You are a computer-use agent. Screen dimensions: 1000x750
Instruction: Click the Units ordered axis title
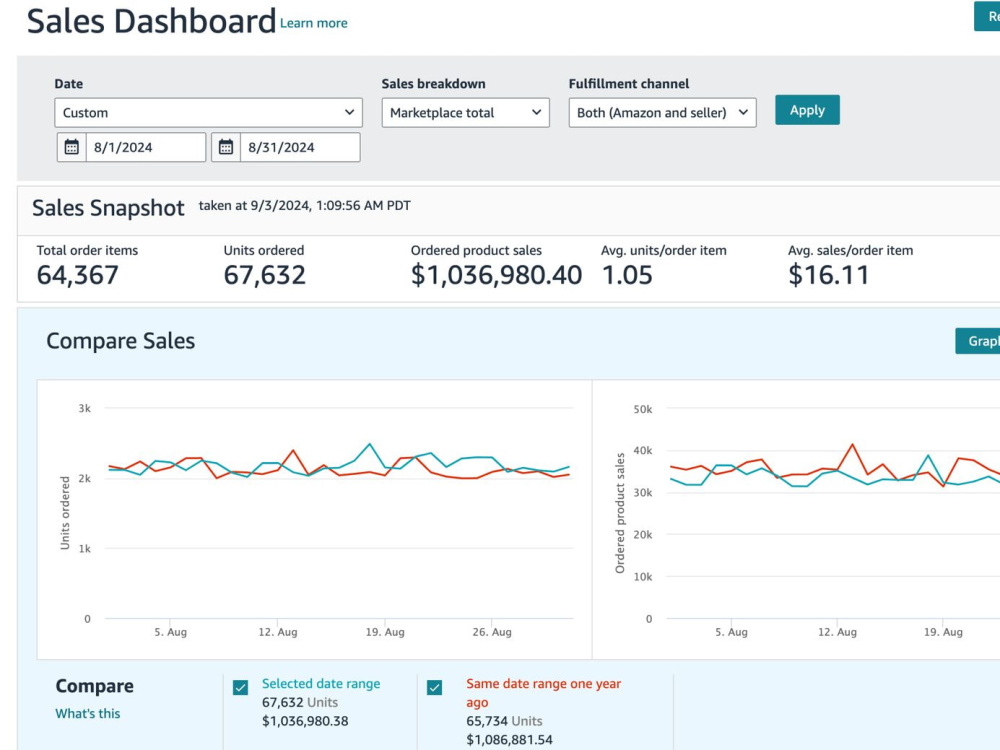tap(64, 513)
